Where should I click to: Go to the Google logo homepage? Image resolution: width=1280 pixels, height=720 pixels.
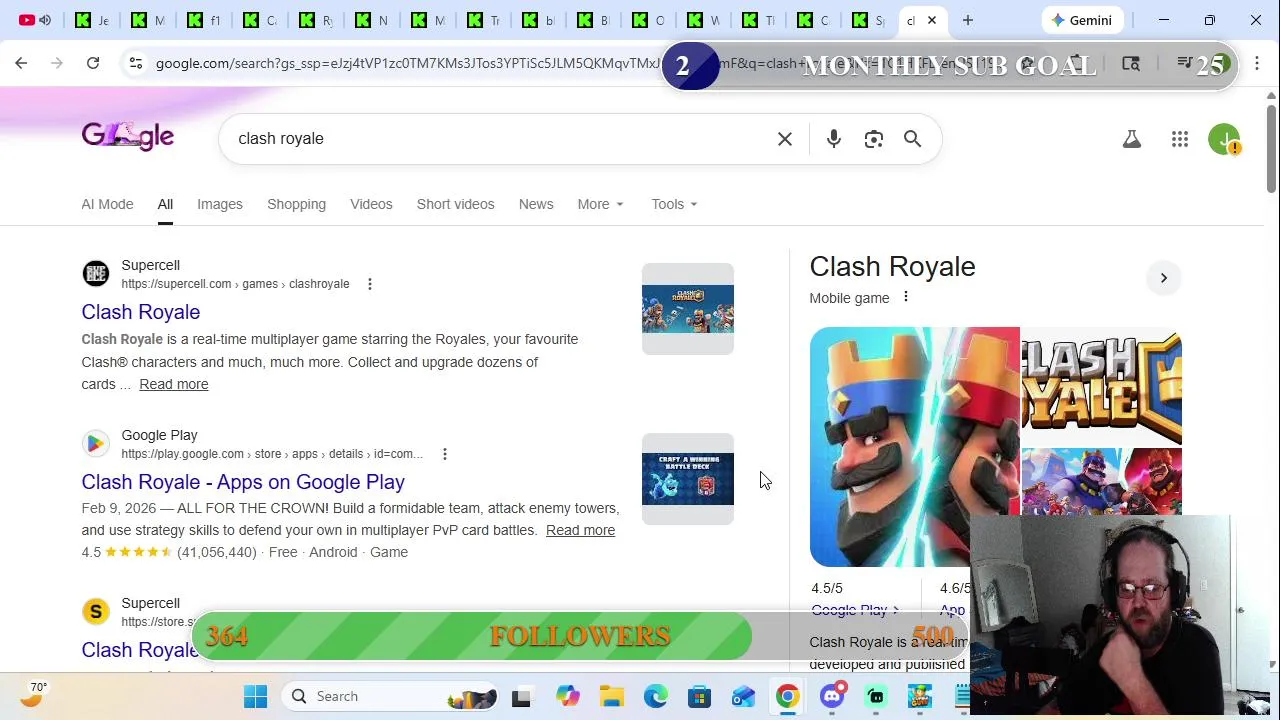[x=128, y=136]
